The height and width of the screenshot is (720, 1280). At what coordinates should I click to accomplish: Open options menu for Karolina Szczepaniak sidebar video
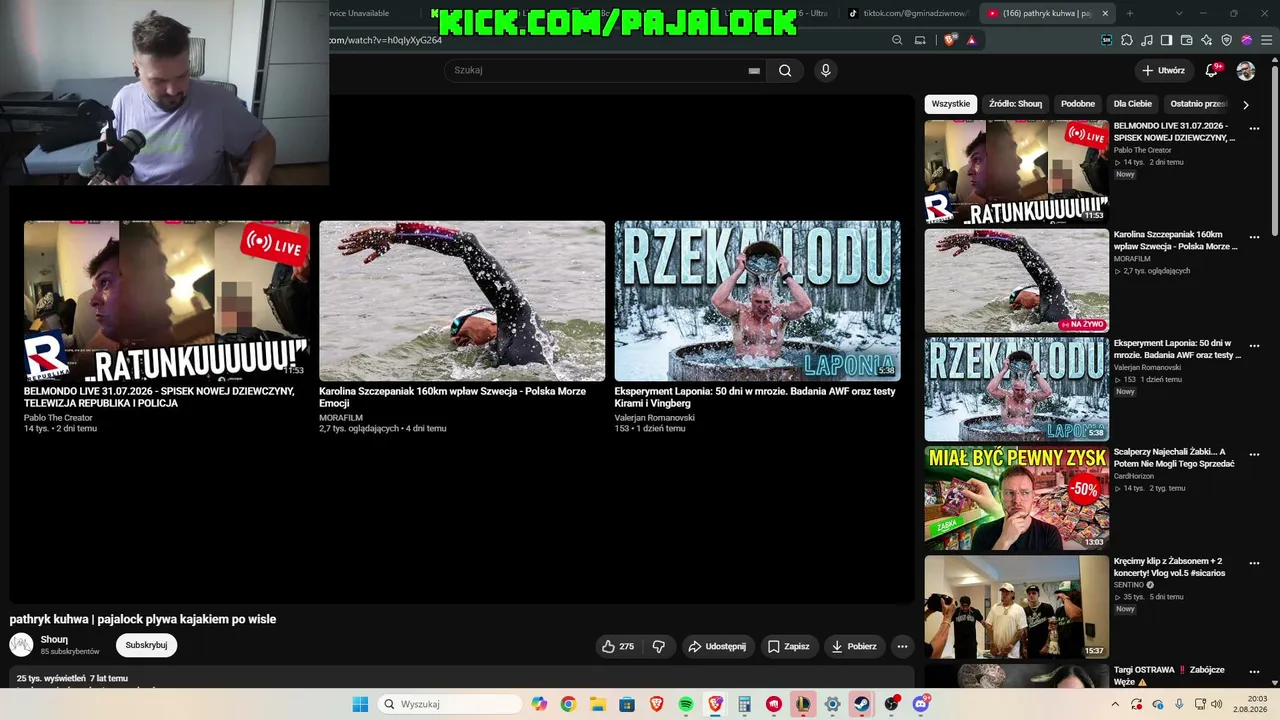[x=1254, y=237]
